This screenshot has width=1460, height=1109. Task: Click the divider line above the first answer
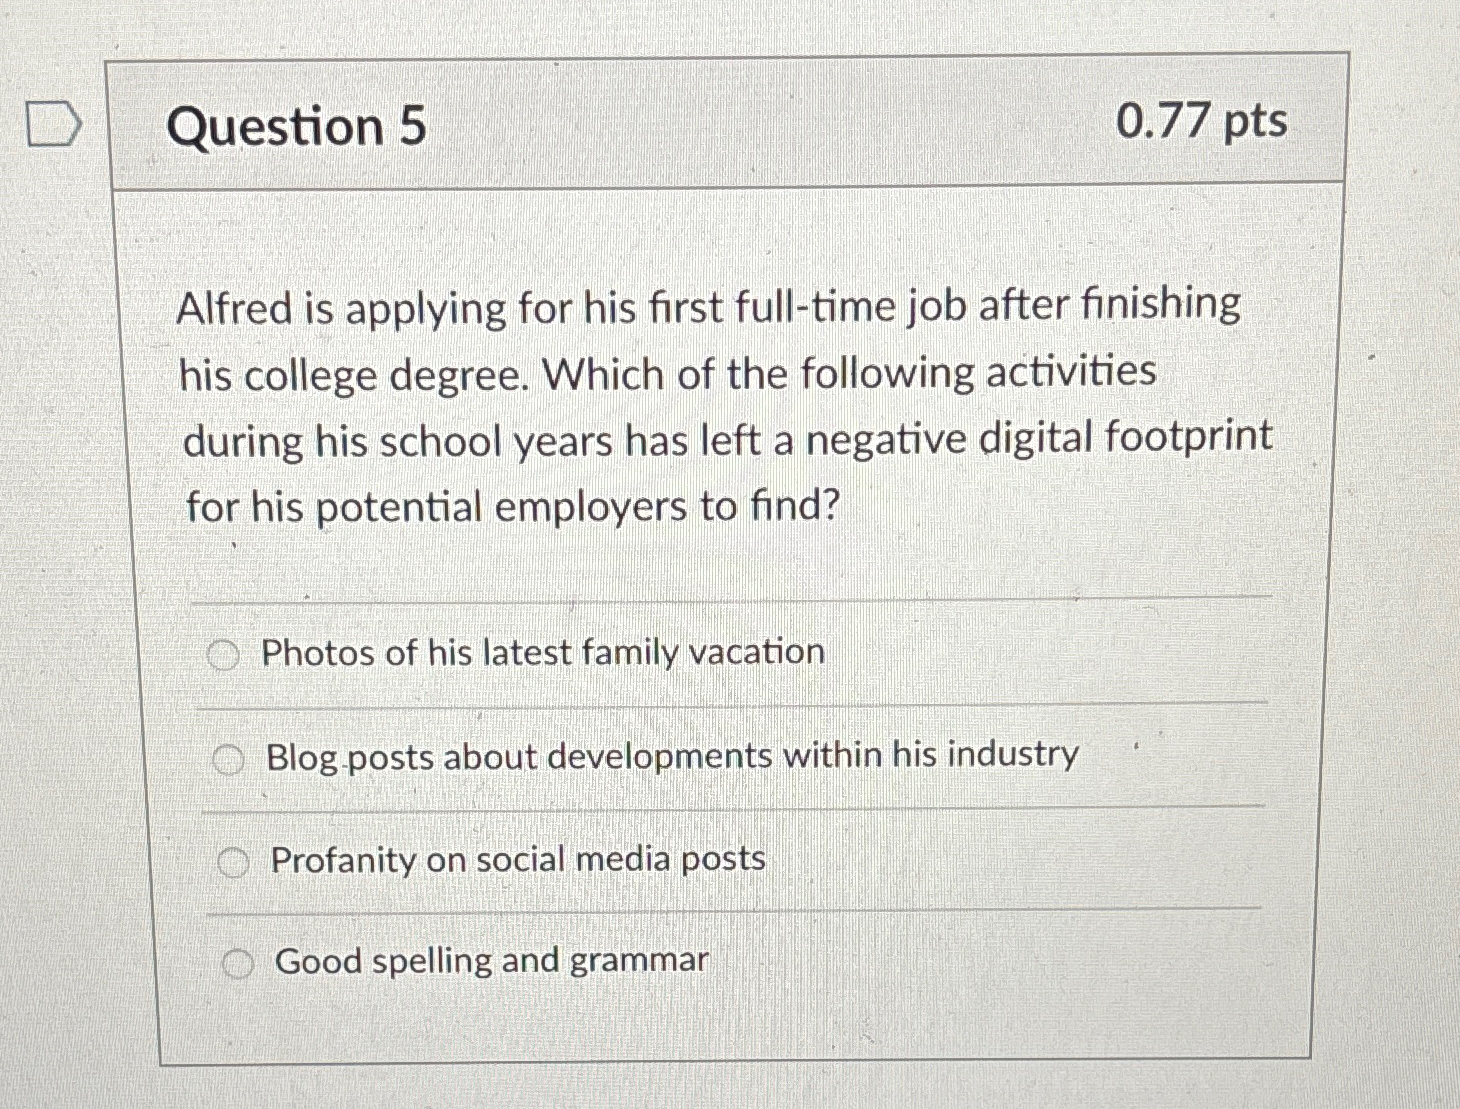(x=730, y=601)
